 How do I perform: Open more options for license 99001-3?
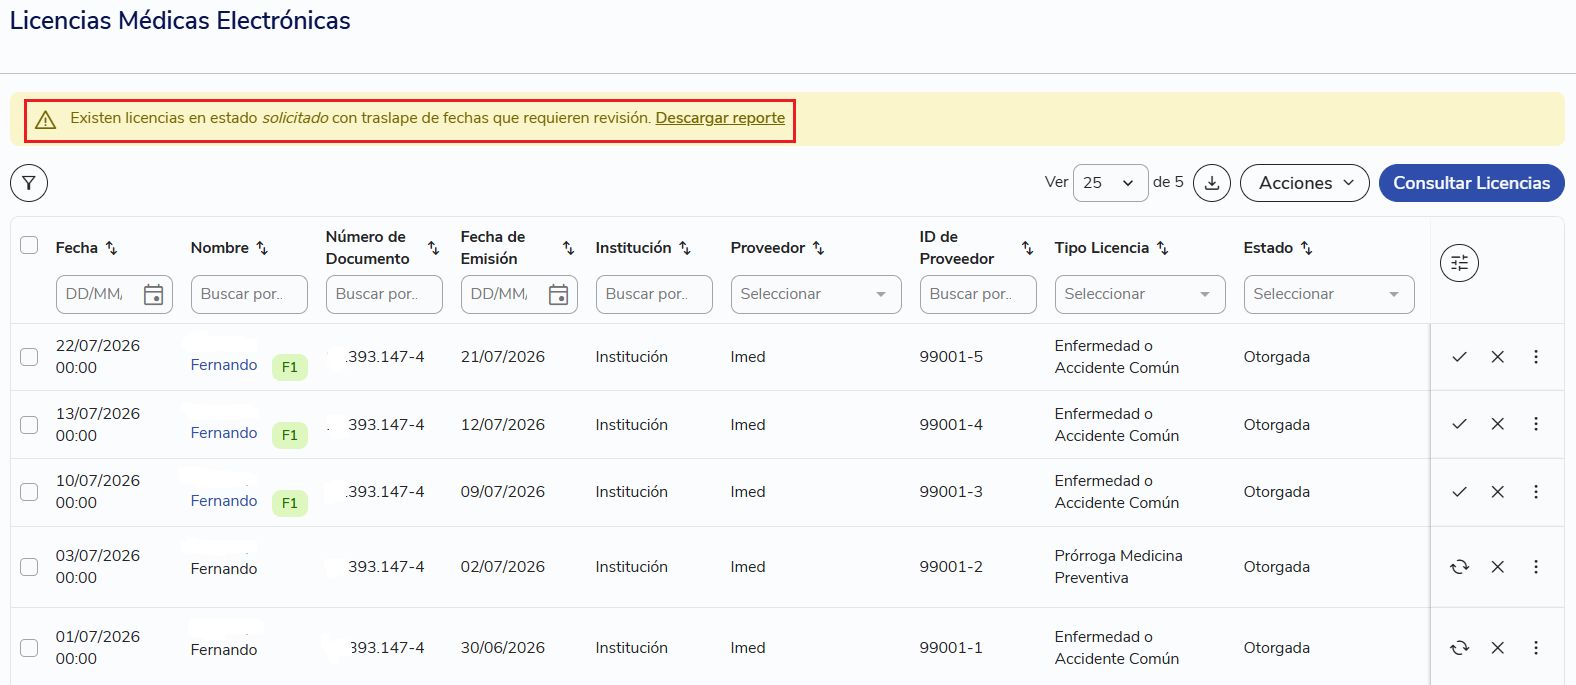[1536, 492]
